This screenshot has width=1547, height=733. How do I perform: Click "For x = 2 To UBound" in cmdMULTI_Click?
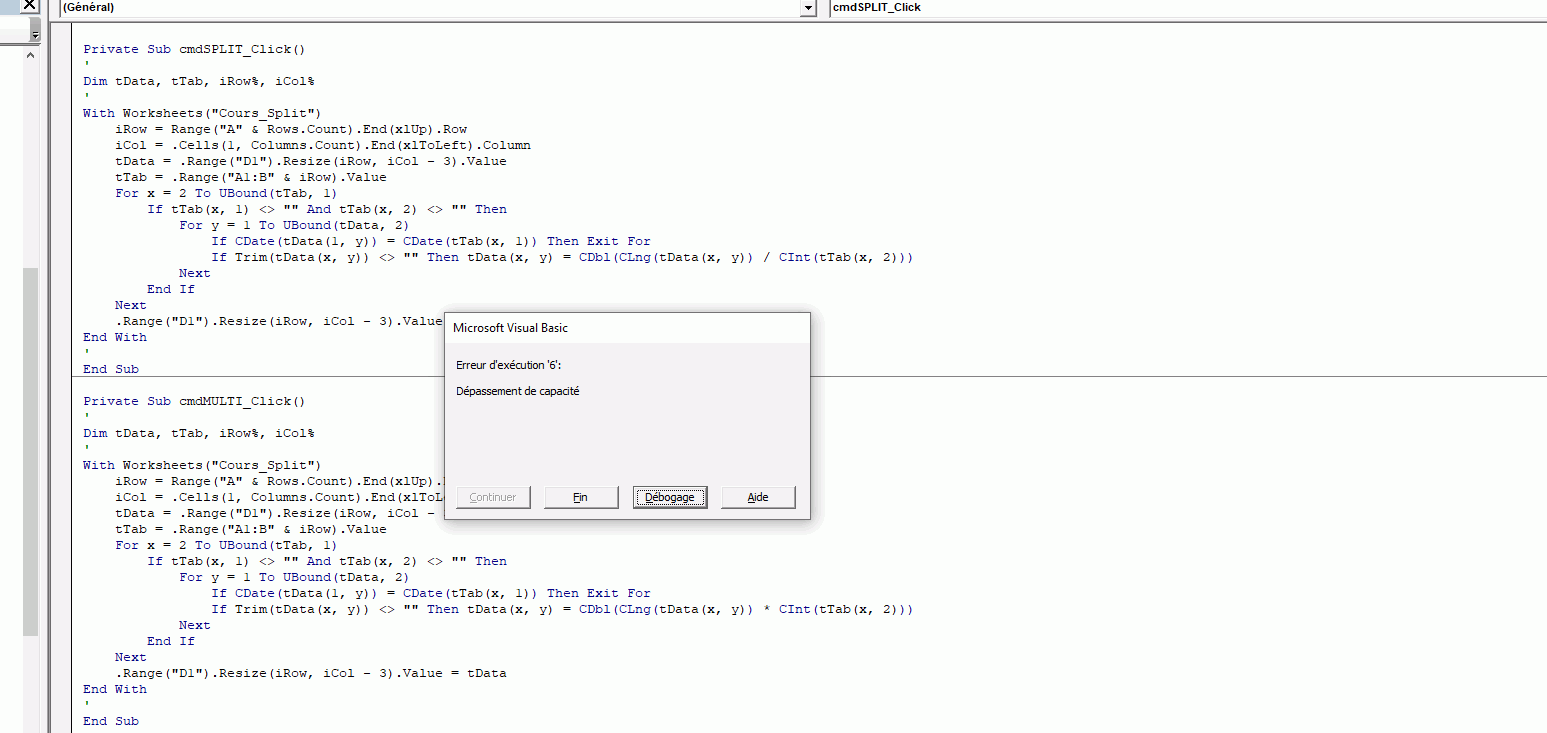click(226, 545)
